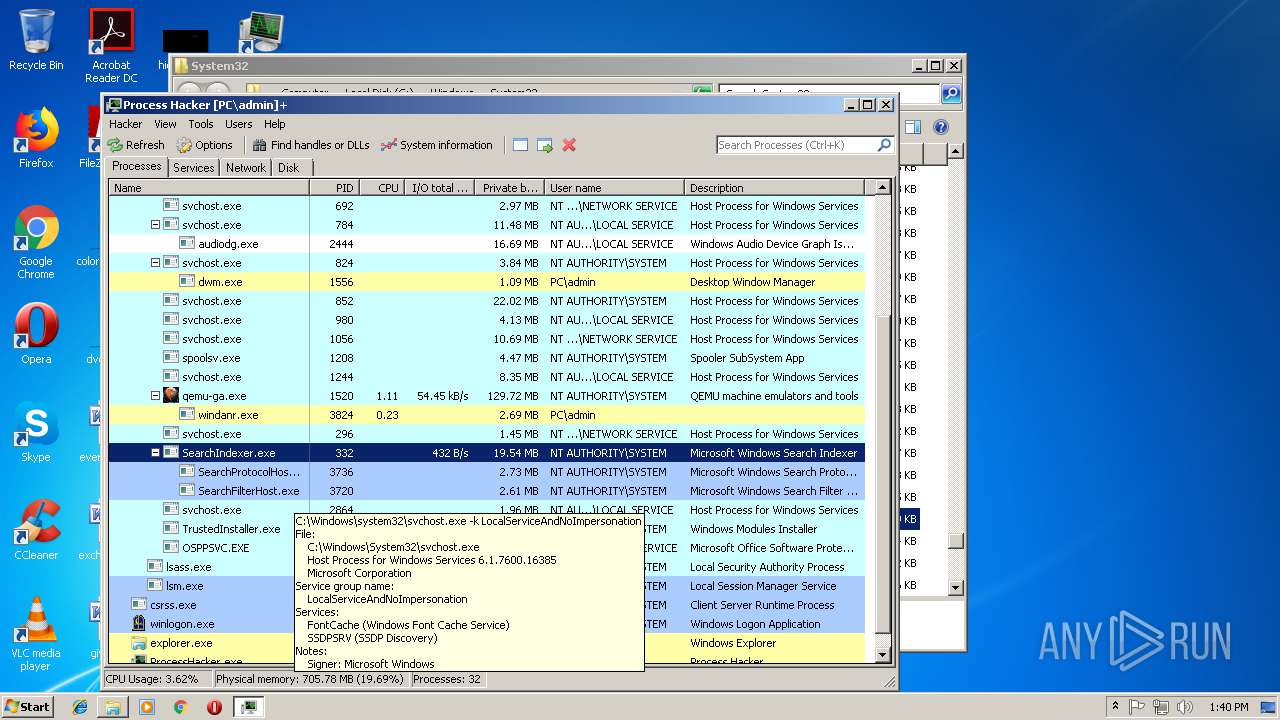Screen dimensions: 1280x720
Task: Open the Hacker menu
Action: [x=126, y=124]
